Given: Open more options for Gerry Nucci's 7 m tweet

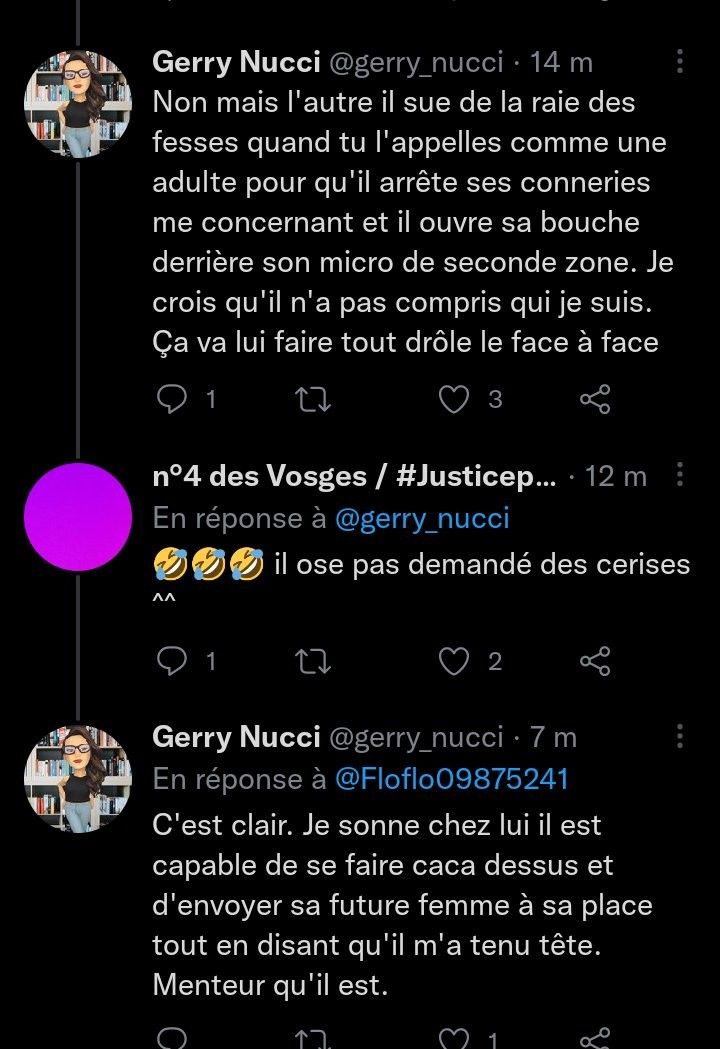Looking at the screenshot, I should tap(680, 738).
